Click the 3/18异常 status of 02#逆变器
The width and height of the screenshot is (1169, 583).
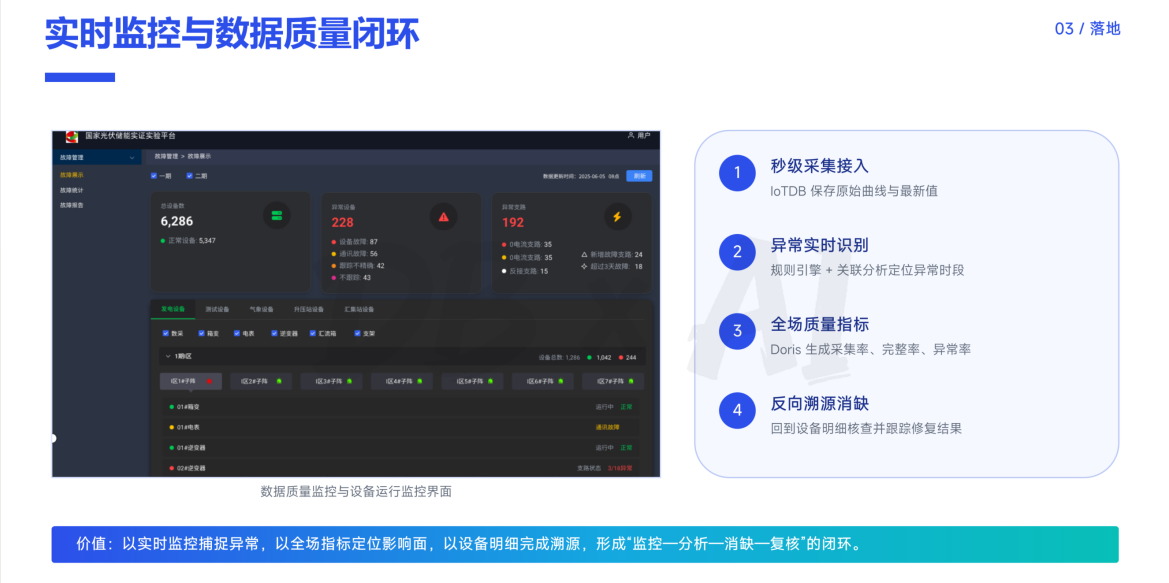pos(620,468)
